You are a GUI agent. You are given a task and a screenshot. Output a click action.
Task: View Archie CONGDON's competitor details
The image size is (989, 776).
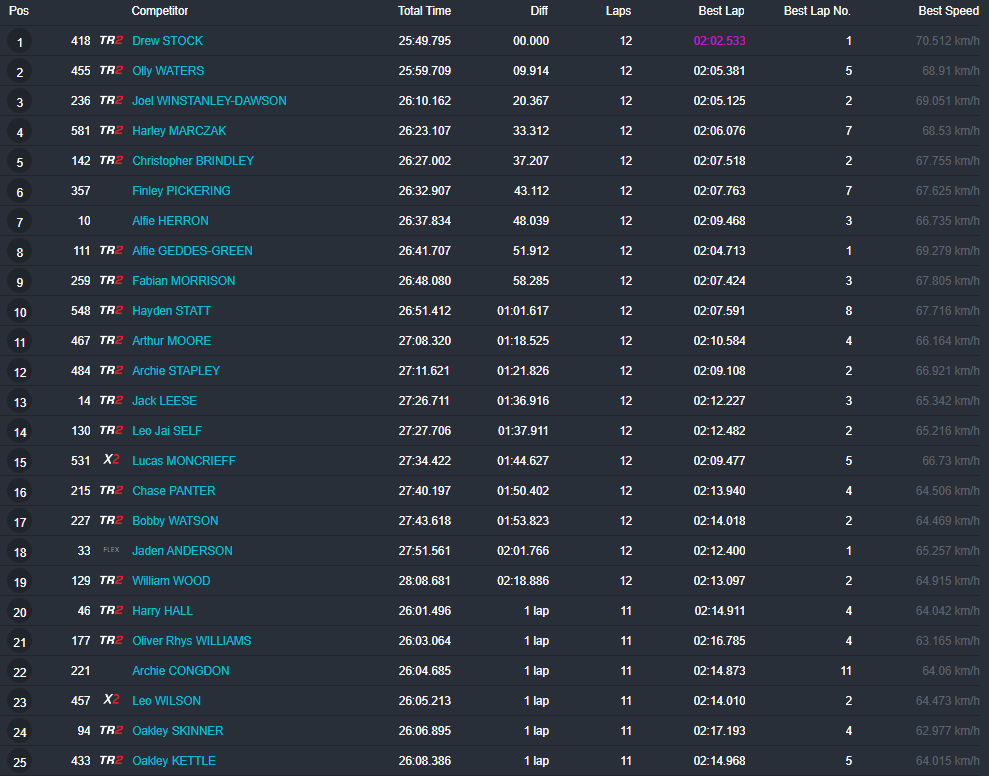click(x=180, y=671)
